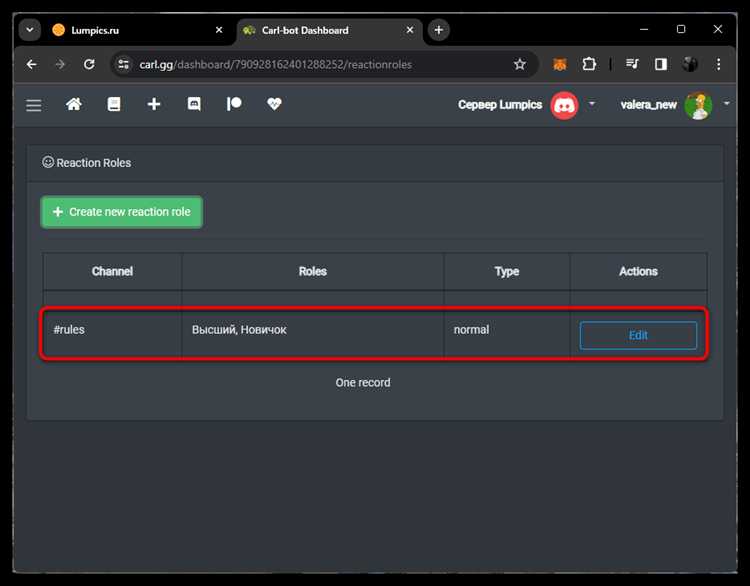Click Create new reaction role button
The height and width of the screenshot is (586, 750).
click(121, 212)
